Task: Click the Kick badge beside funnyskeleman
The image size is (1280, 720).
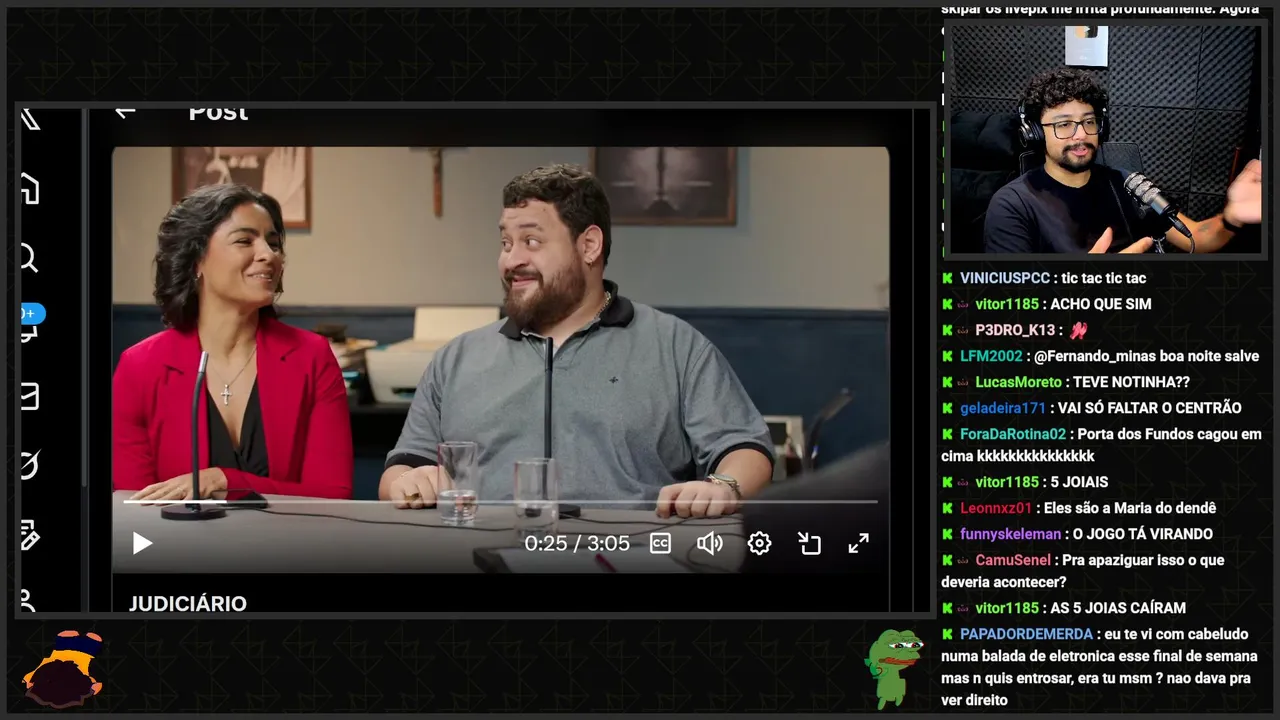Action: pos(947,534)
